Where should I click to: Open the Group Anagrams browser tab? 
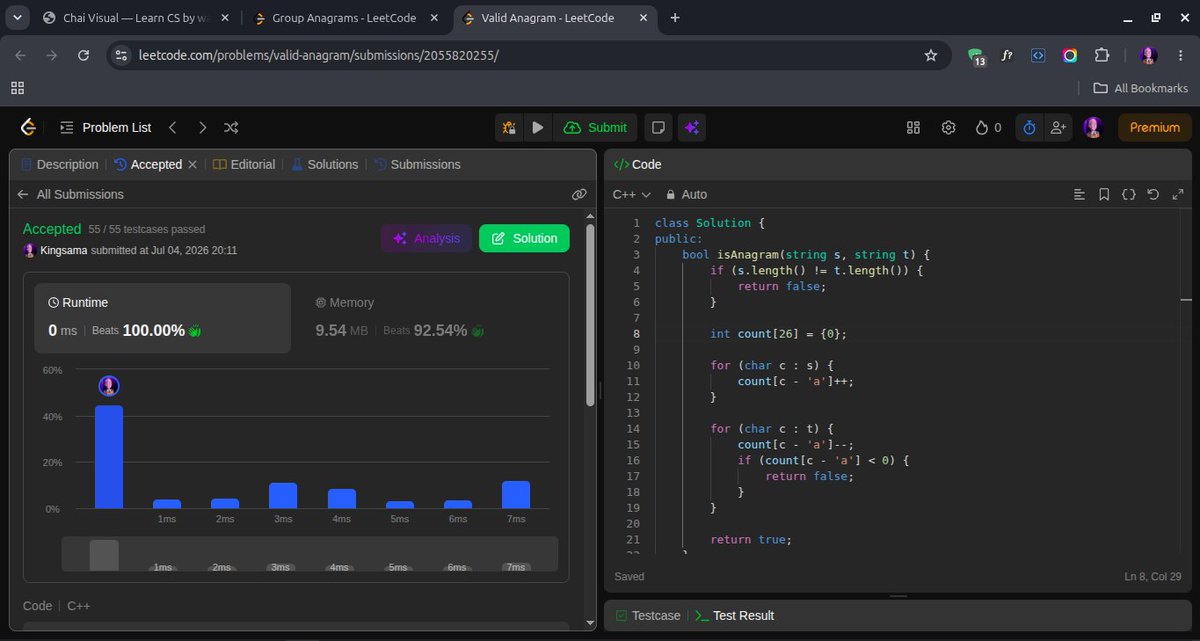point(342,18)
